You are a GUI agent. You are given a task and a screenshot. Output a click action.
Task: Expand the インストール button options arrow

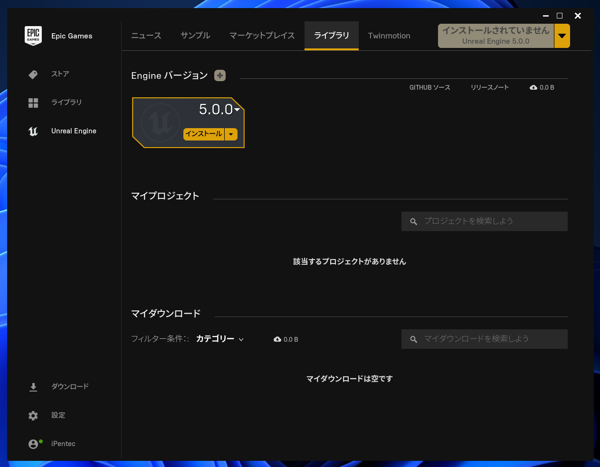coord(231,134)
